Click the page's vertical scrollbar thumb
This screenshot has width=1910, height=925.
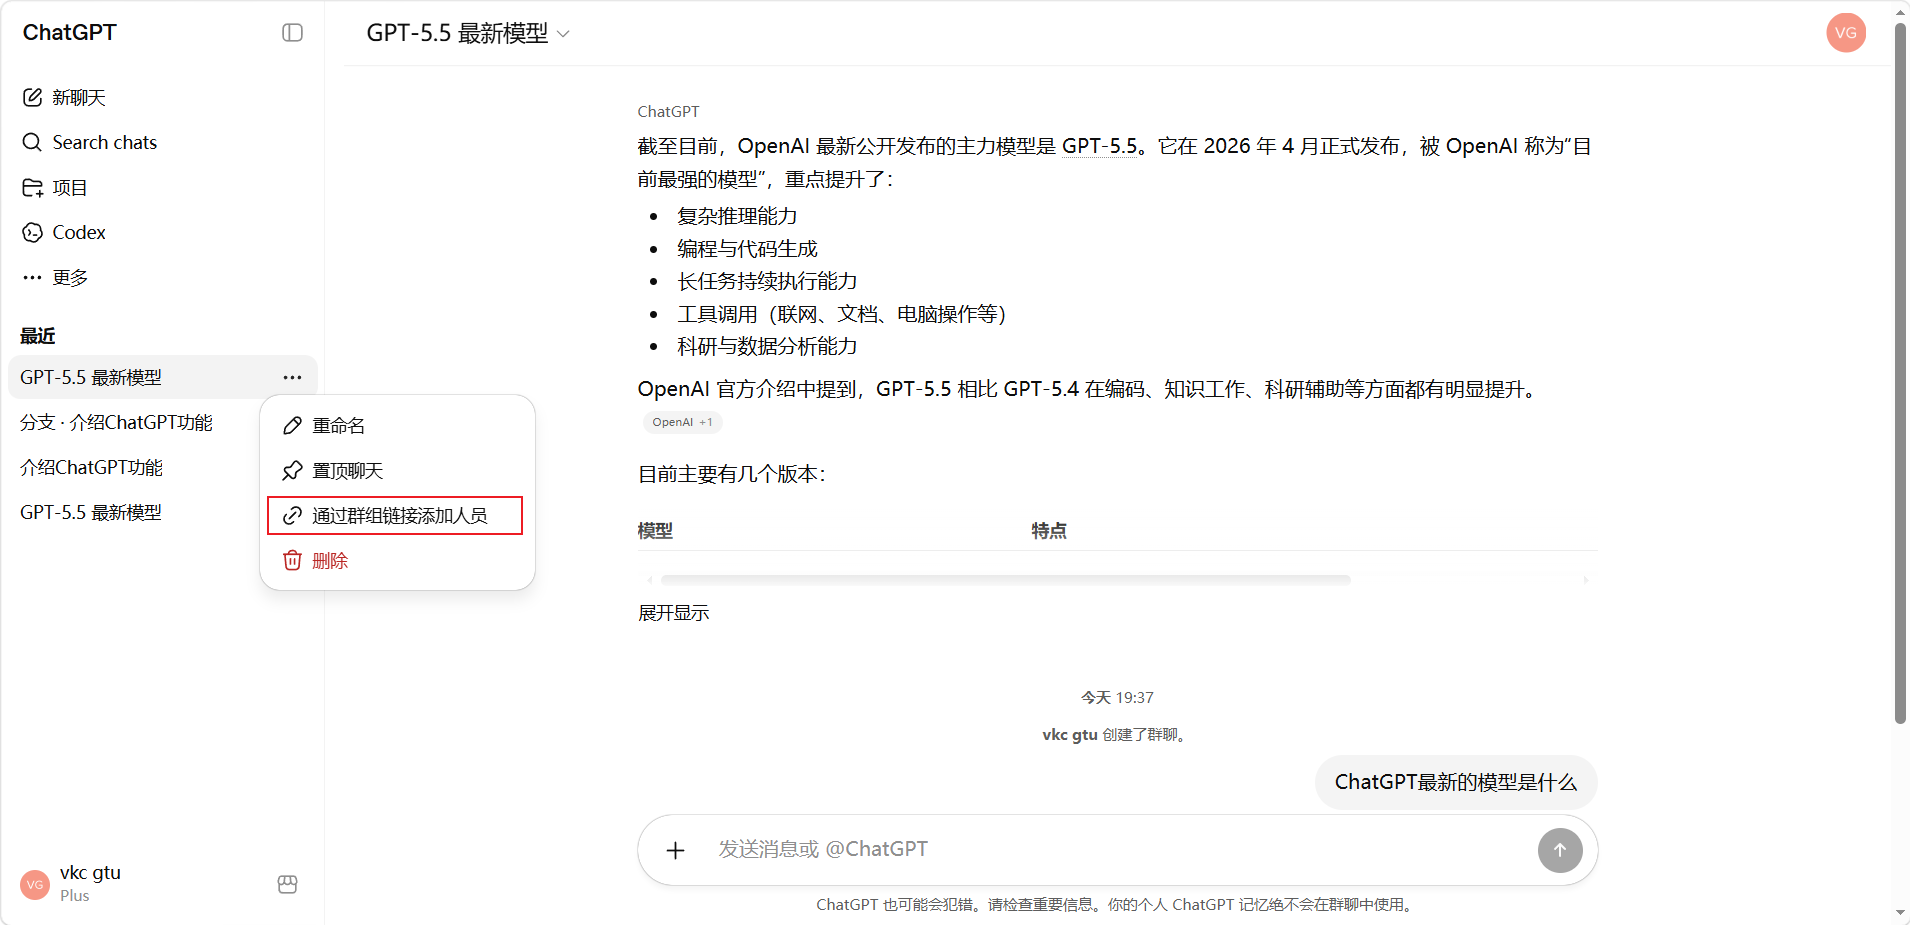pos(1901,372)
